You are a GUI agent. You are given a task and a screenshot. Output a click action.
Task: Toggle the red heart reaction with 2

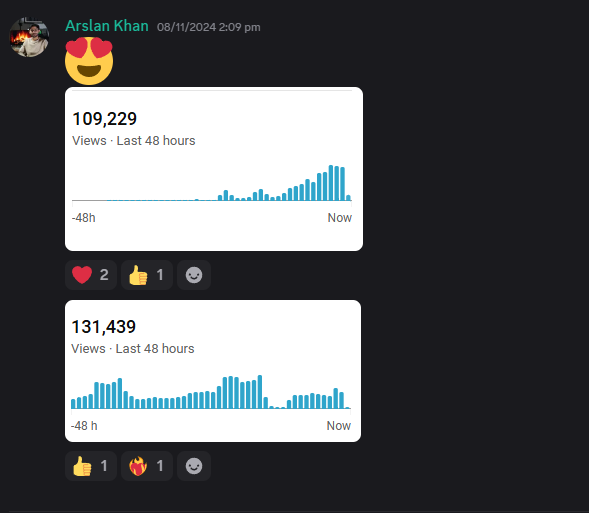[x=91, y=275]
